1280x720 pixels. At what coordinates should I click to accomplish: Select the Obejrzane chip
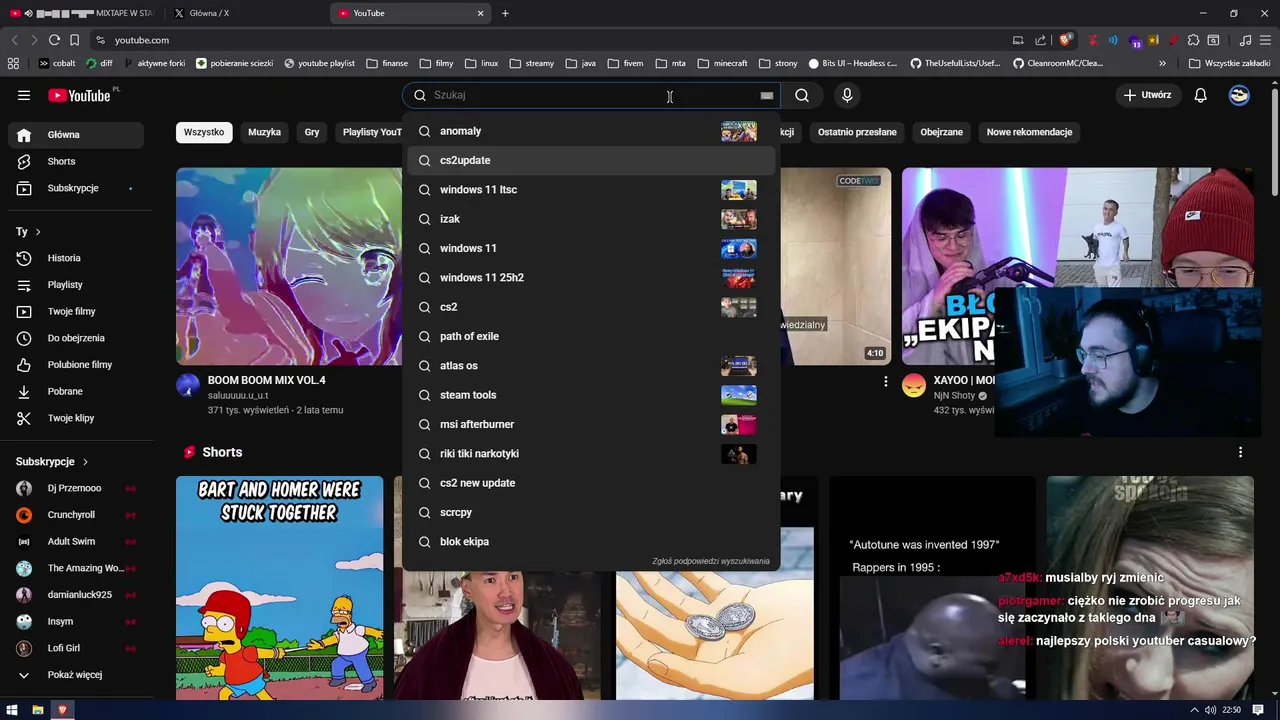tap(941, 132)
